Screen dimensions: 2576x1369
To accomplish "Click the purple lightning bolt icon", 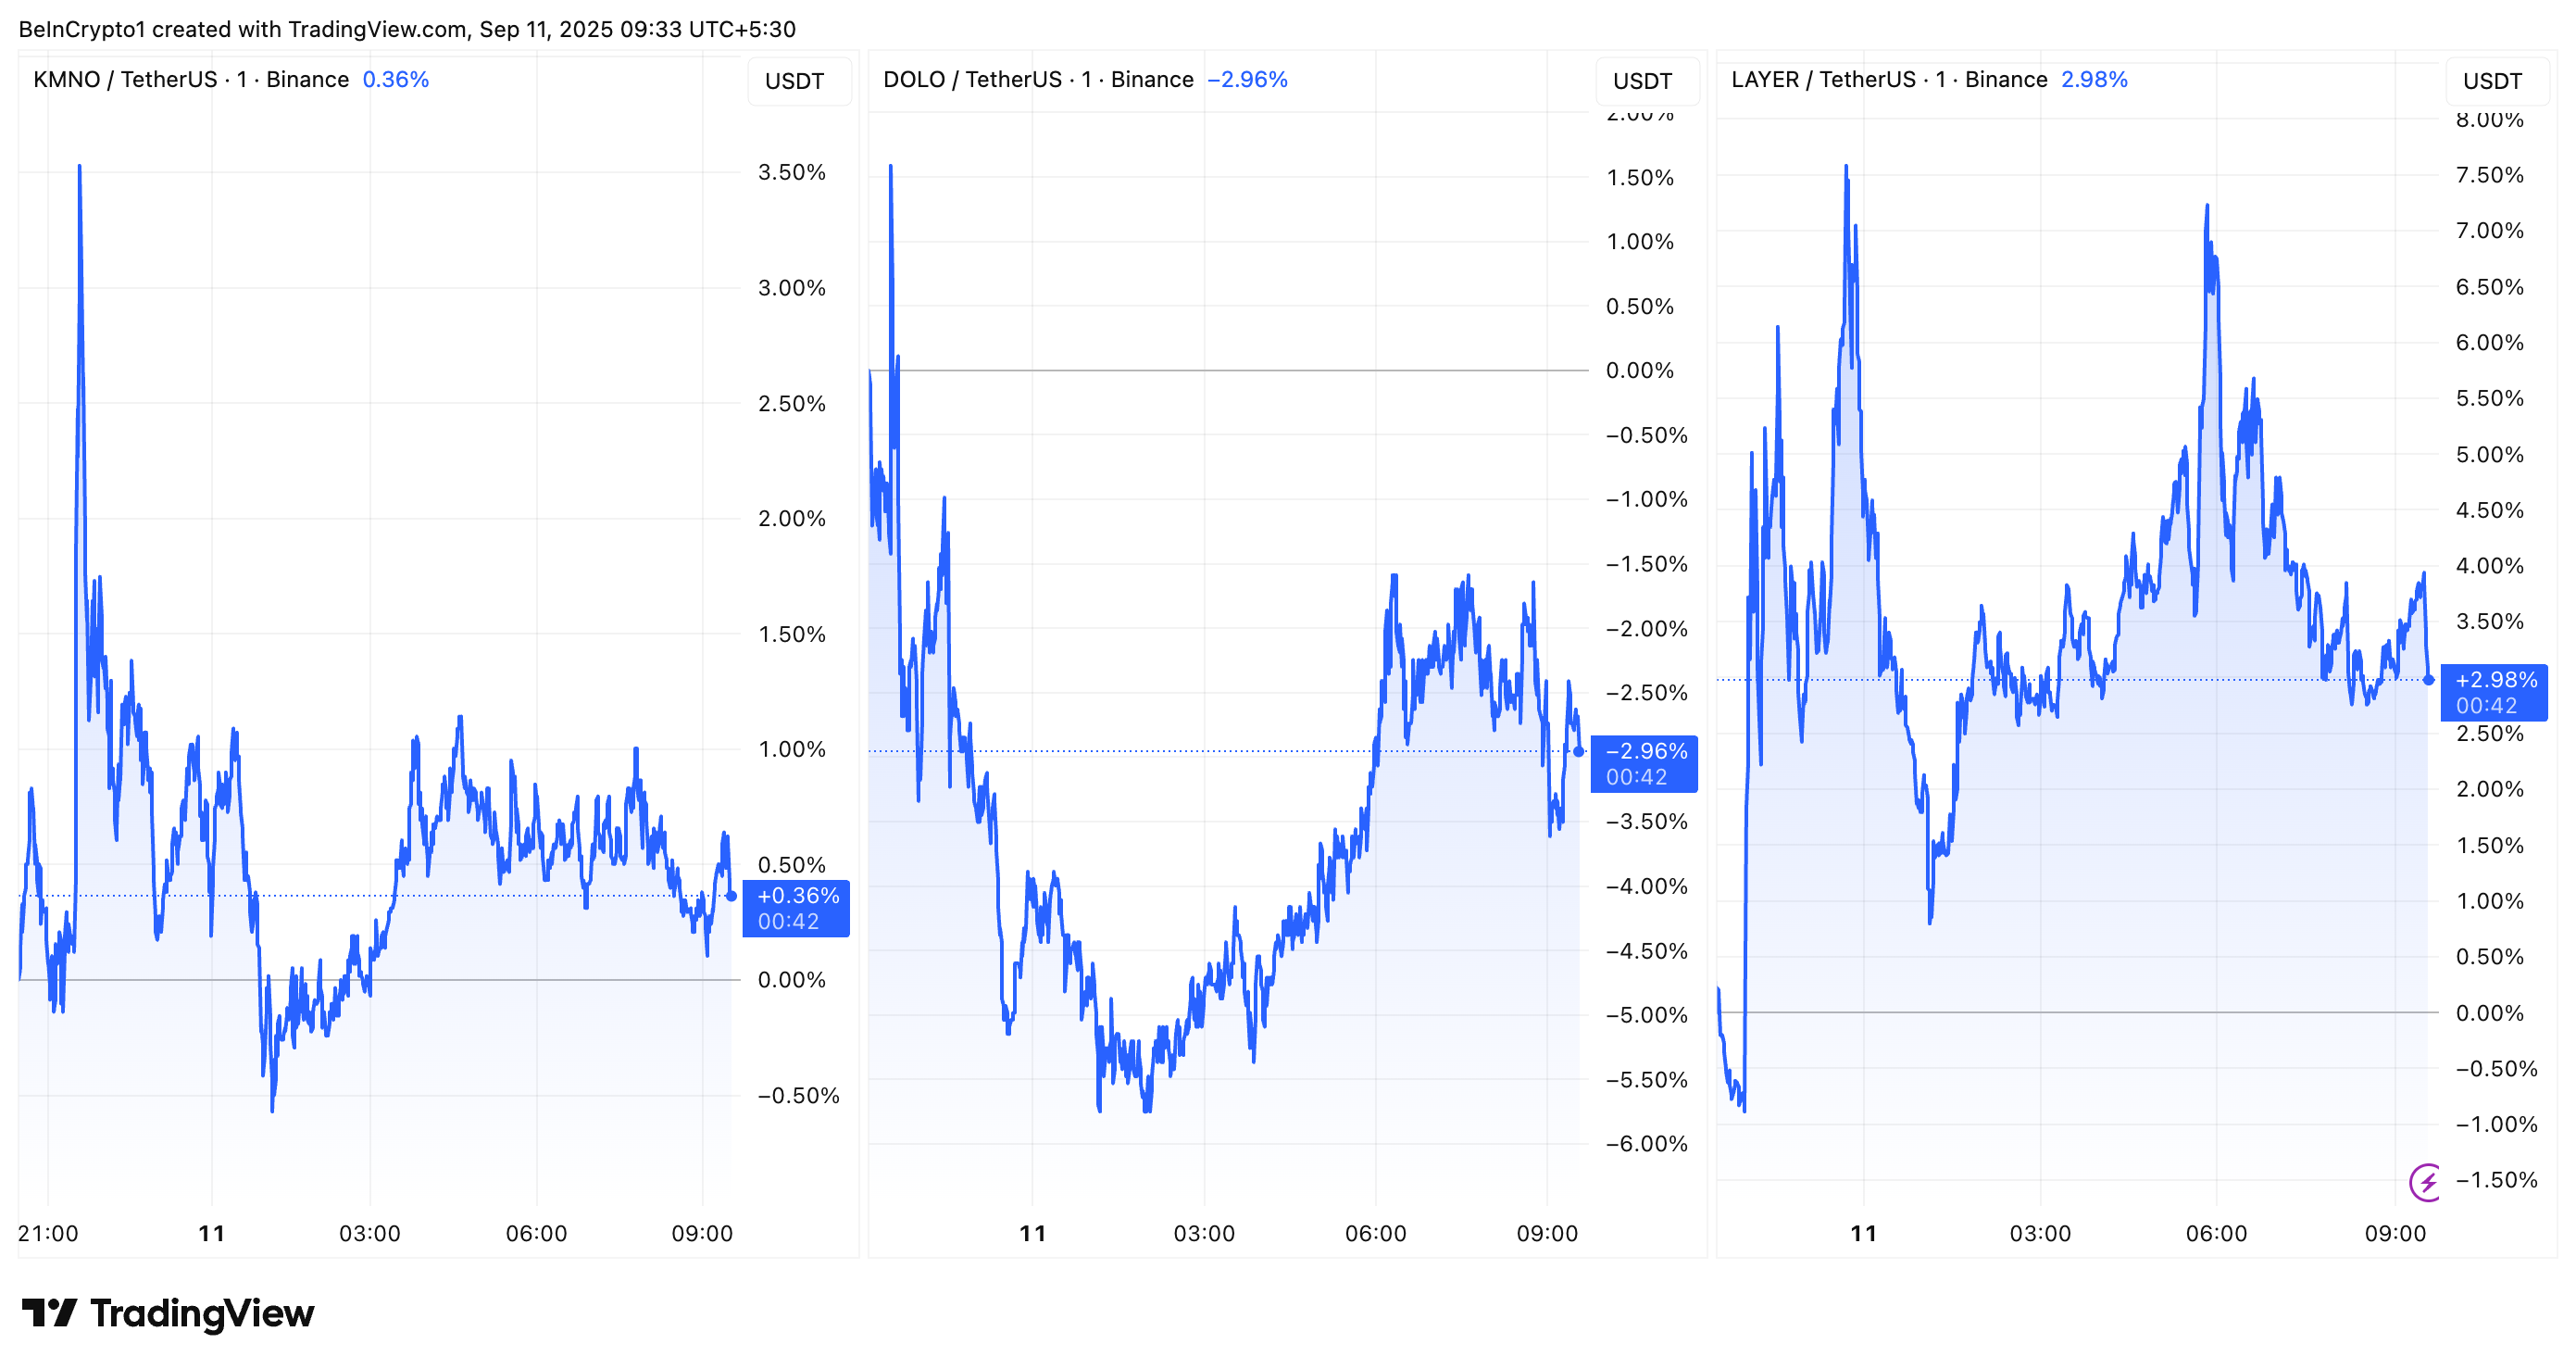I will 2426,1182.
